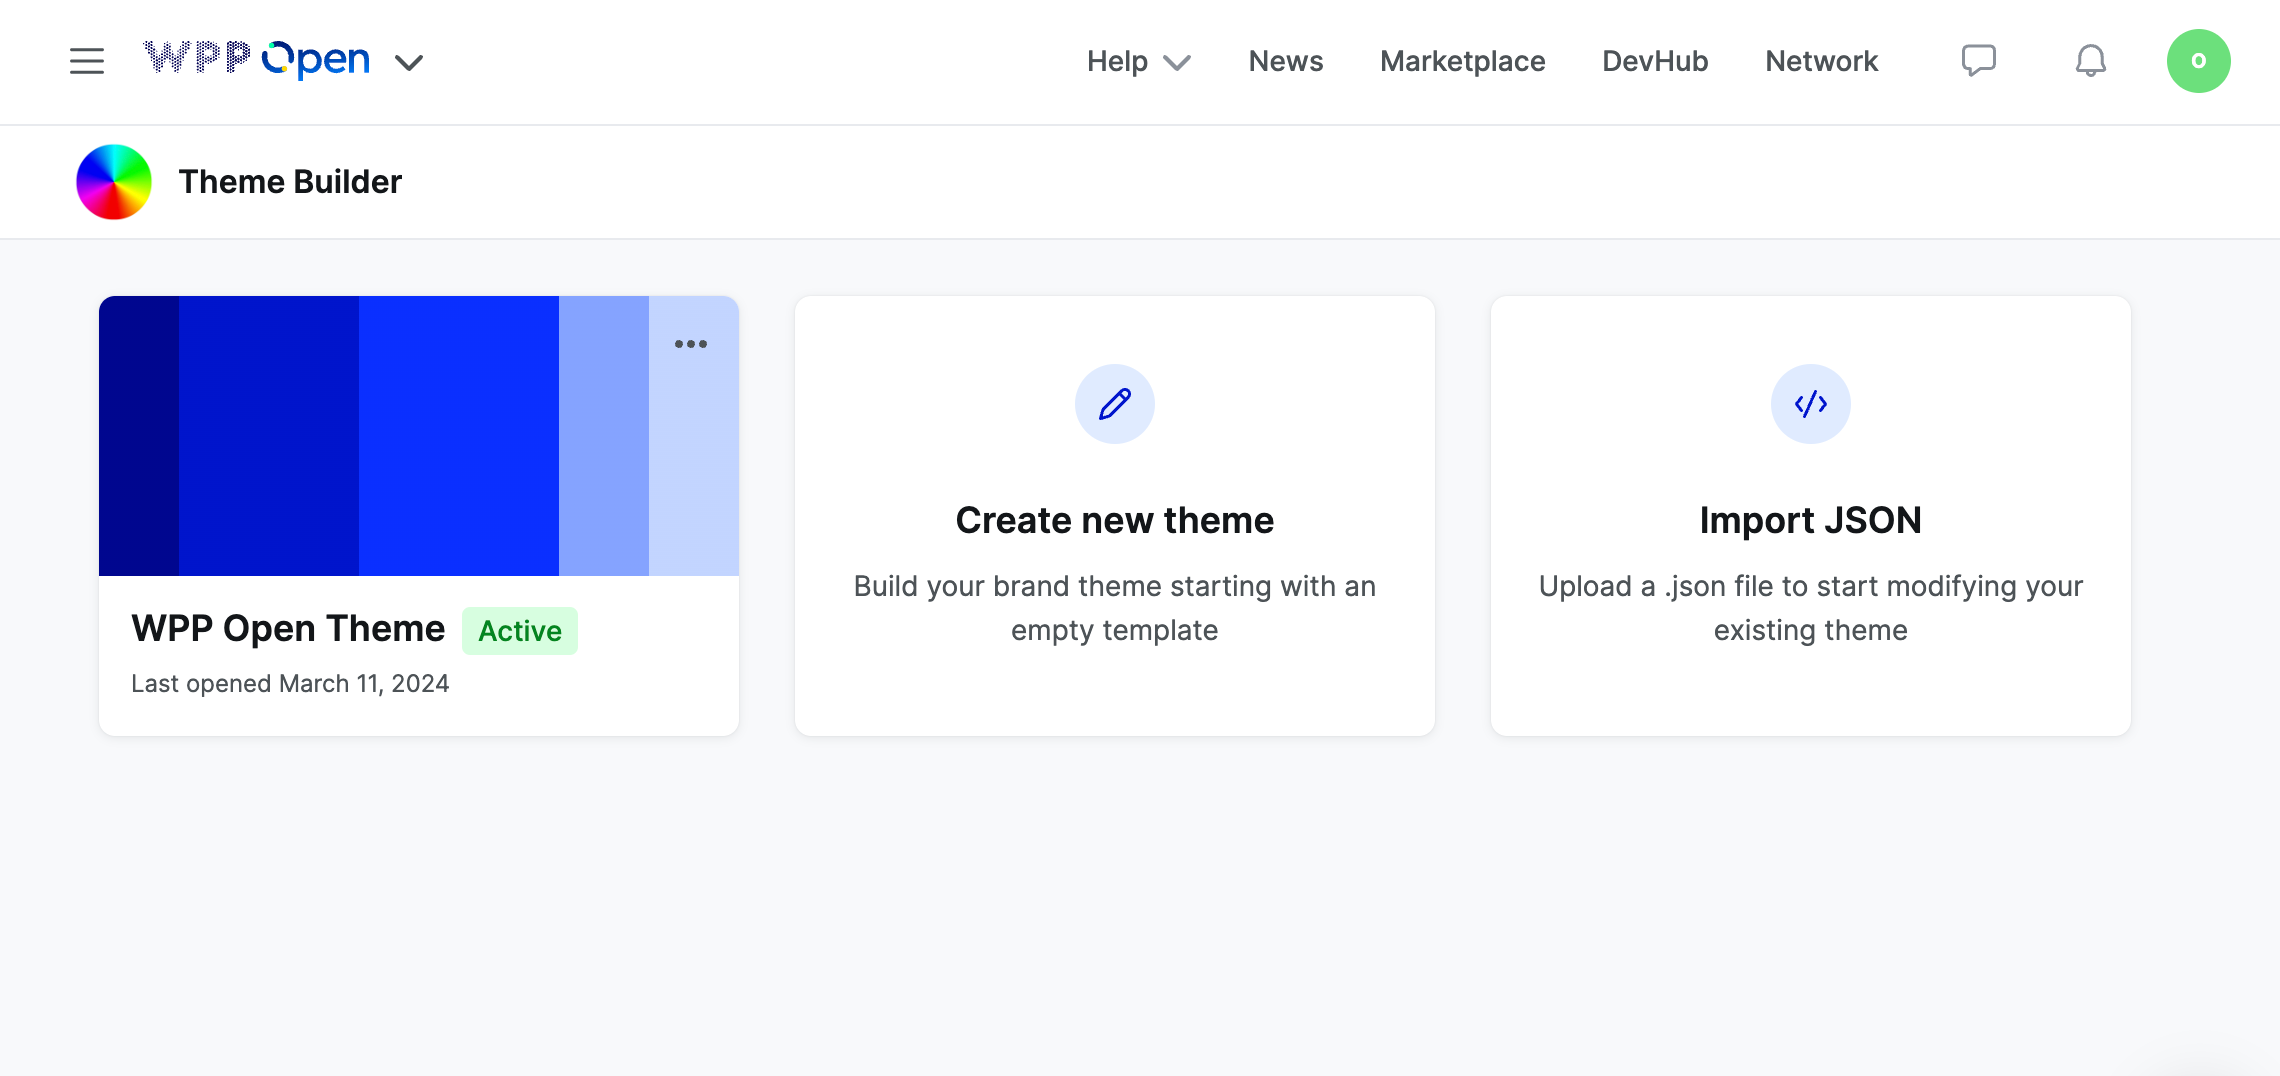Image resolution: width=2280 pixels, height=1076 pixels.
Task: Open the workspace switcher chevron beside WPP Open
Action: tap(408, 62)
